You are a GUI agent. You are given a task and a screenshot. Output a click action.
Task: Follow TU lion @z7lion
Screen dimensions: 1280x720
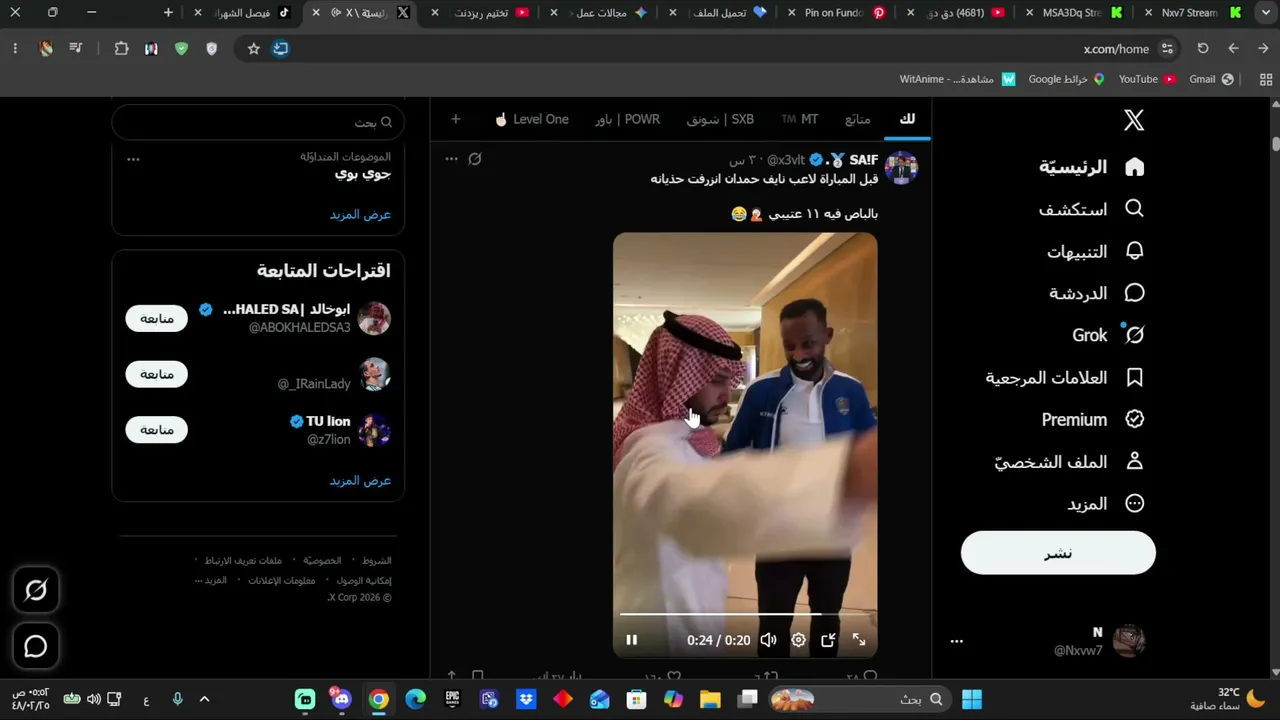click(x=156, y=430)
